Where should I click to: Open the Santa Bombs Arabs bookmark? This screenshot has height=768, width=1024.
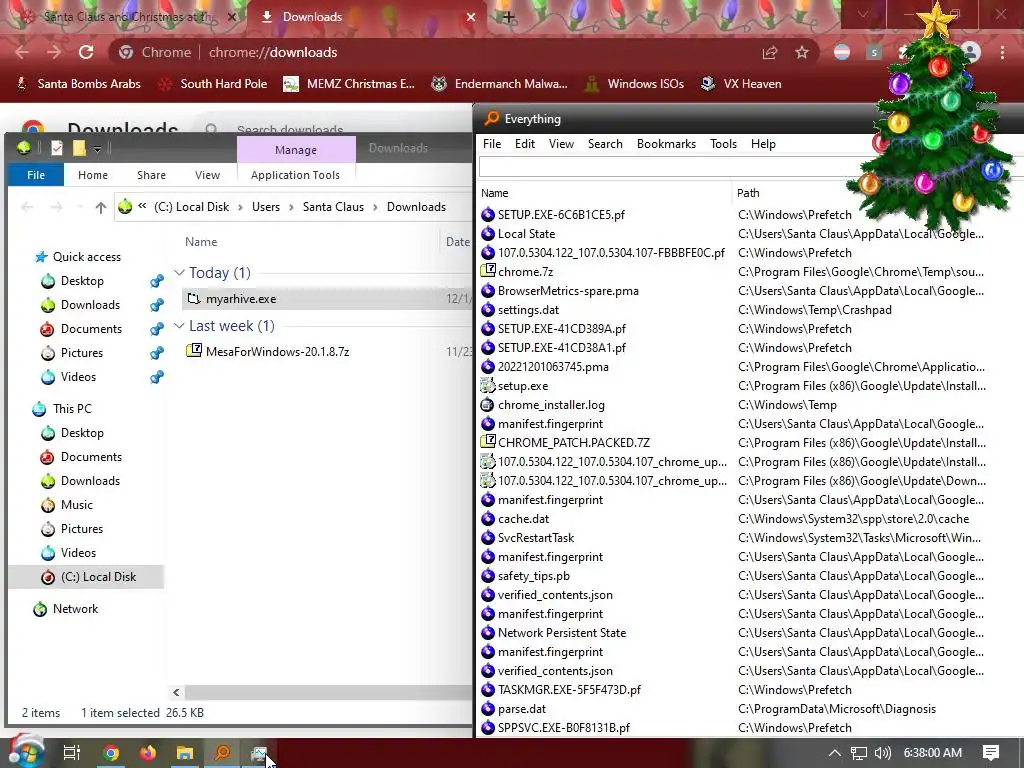click(x=78, y=84)
